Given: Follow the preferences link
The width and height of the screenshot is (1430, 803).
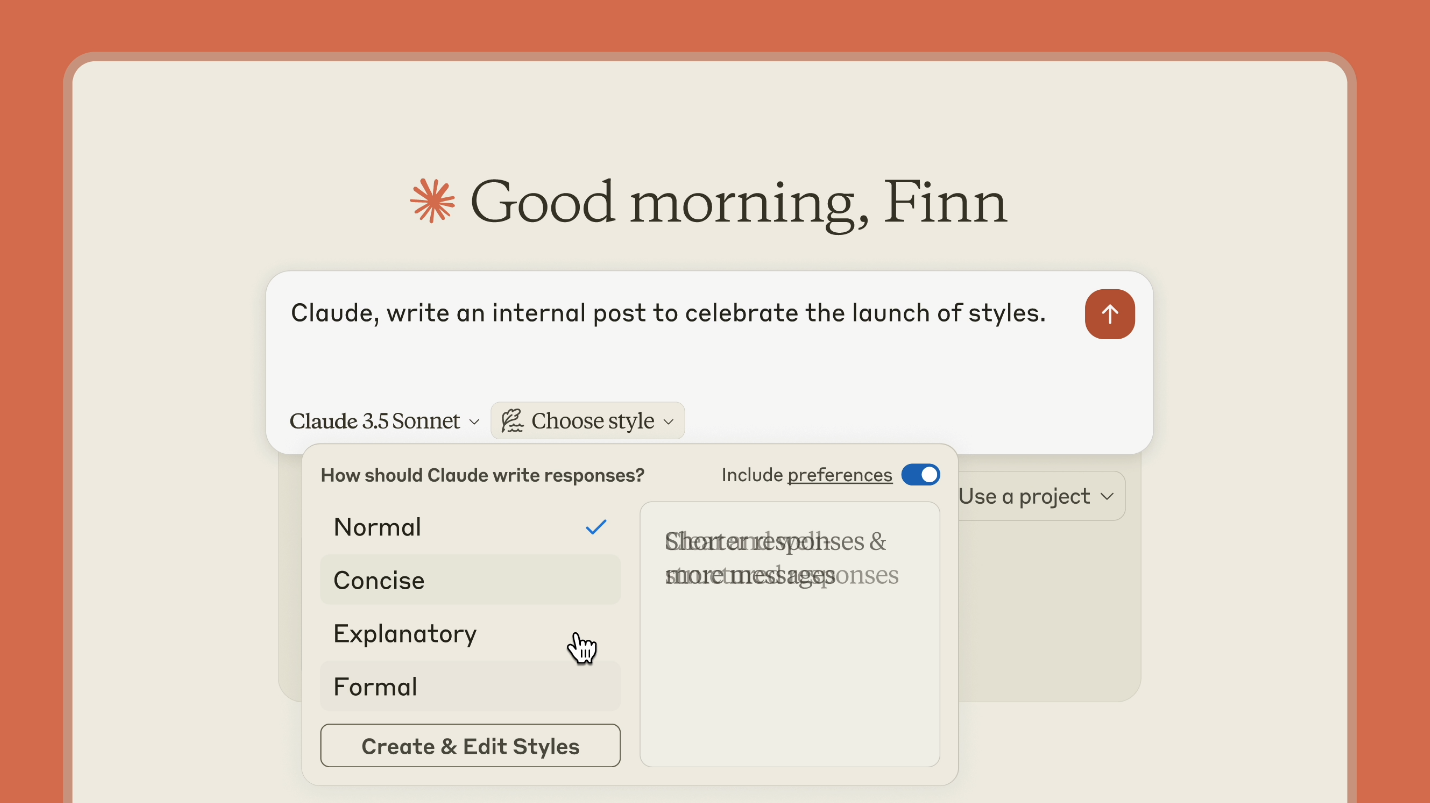Looking at the screenshot, I should tap(840, 475).
